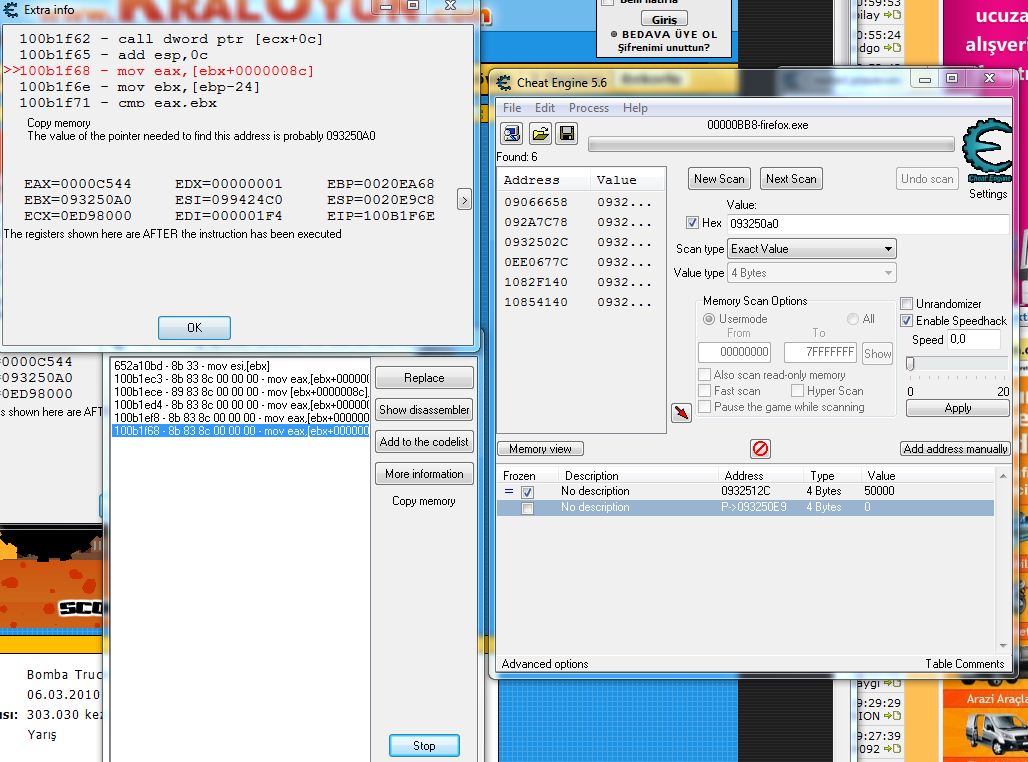Click the Show disassembler button
This screenshot has width=1028, height=762.
click(424, 410)
